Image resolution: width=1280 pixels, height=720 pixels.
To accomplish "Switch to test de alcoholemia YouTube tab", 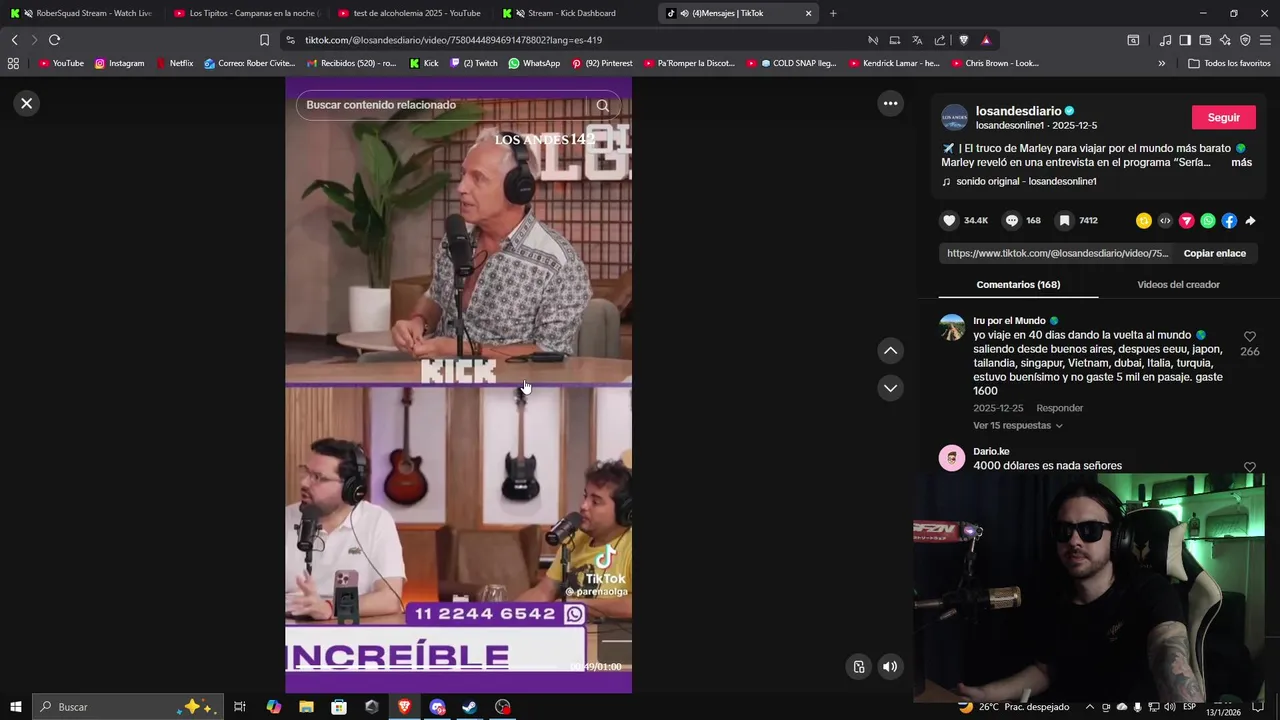I will [409, 13].
